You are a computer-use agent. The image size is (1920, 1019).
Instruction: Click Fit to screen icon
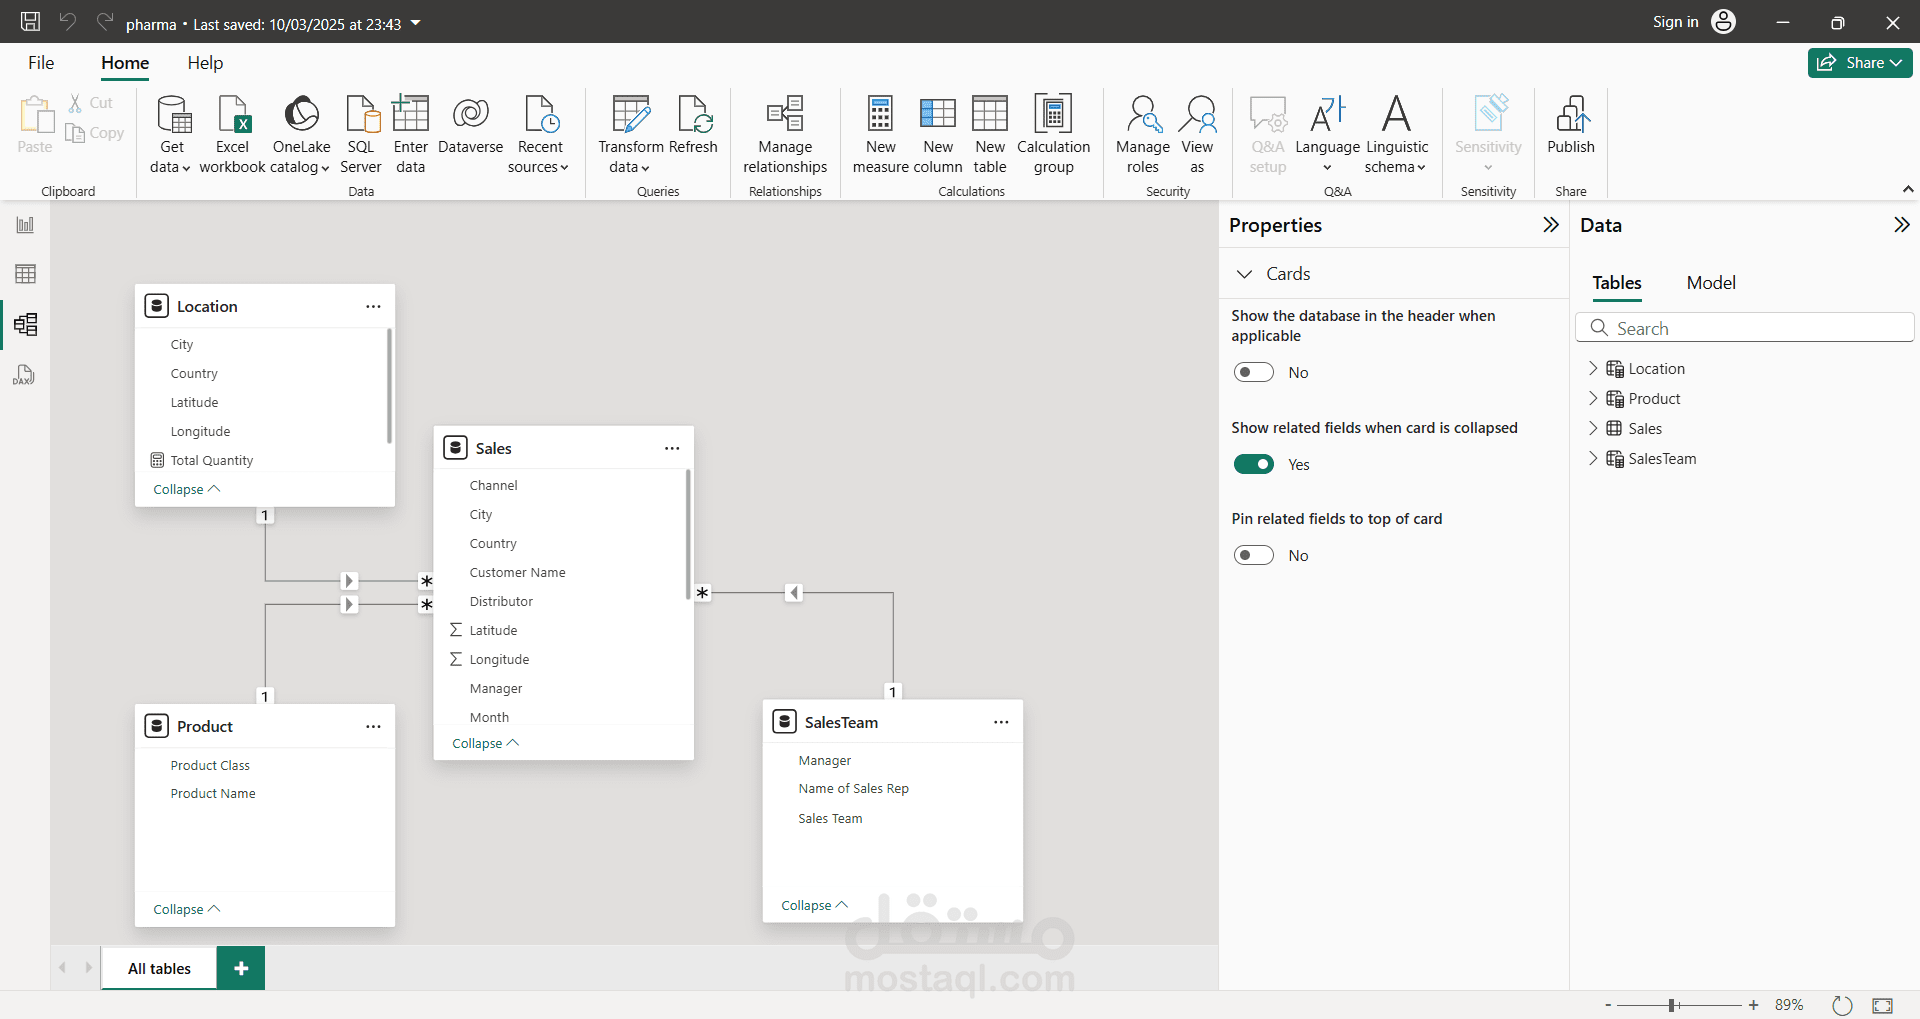tap(1882, 1005)
